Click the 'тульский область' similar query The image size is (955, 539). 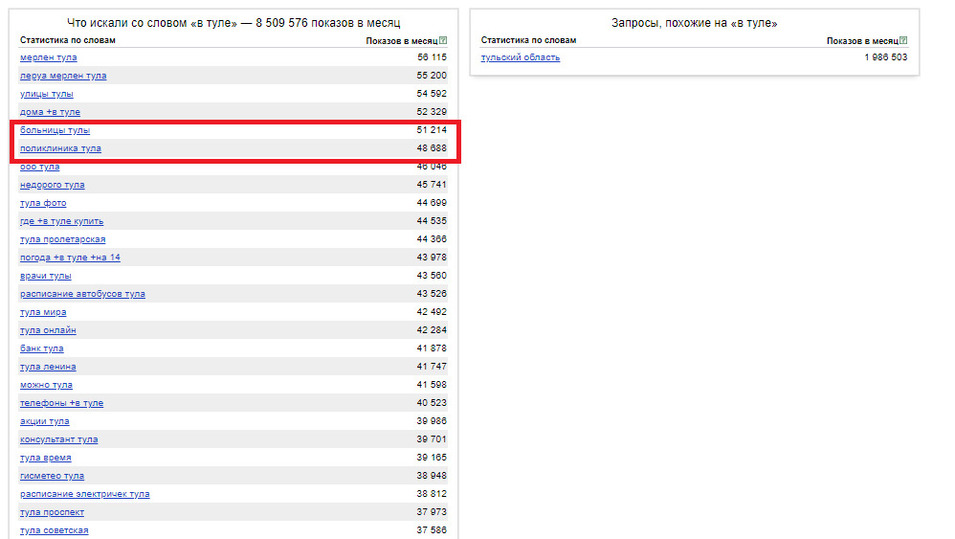pyautogui.click(x=520, y=58)
